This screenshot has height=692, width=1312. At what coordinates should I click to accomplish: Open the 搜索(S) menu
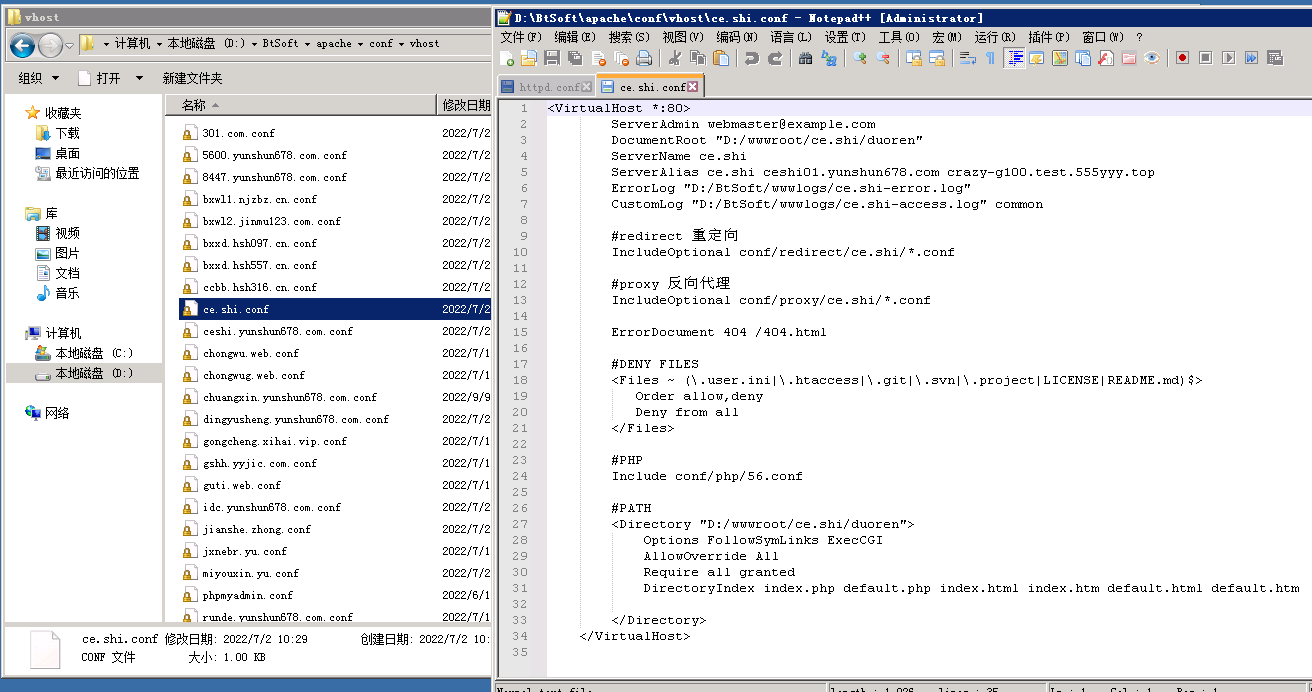tap(630, 37)
